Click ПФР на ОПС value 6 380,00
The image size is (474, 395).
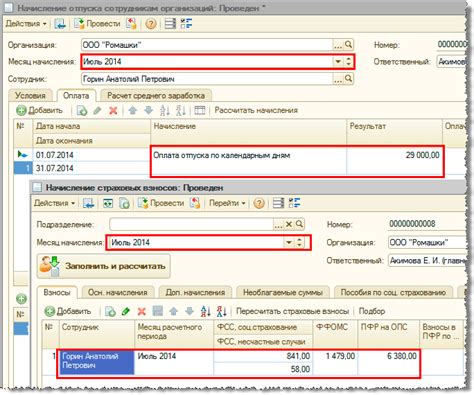click(402, 356)
